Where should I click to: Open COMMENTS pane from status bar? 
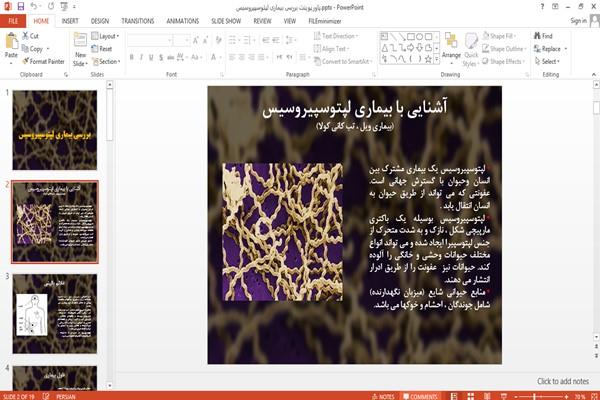(420, 397)
